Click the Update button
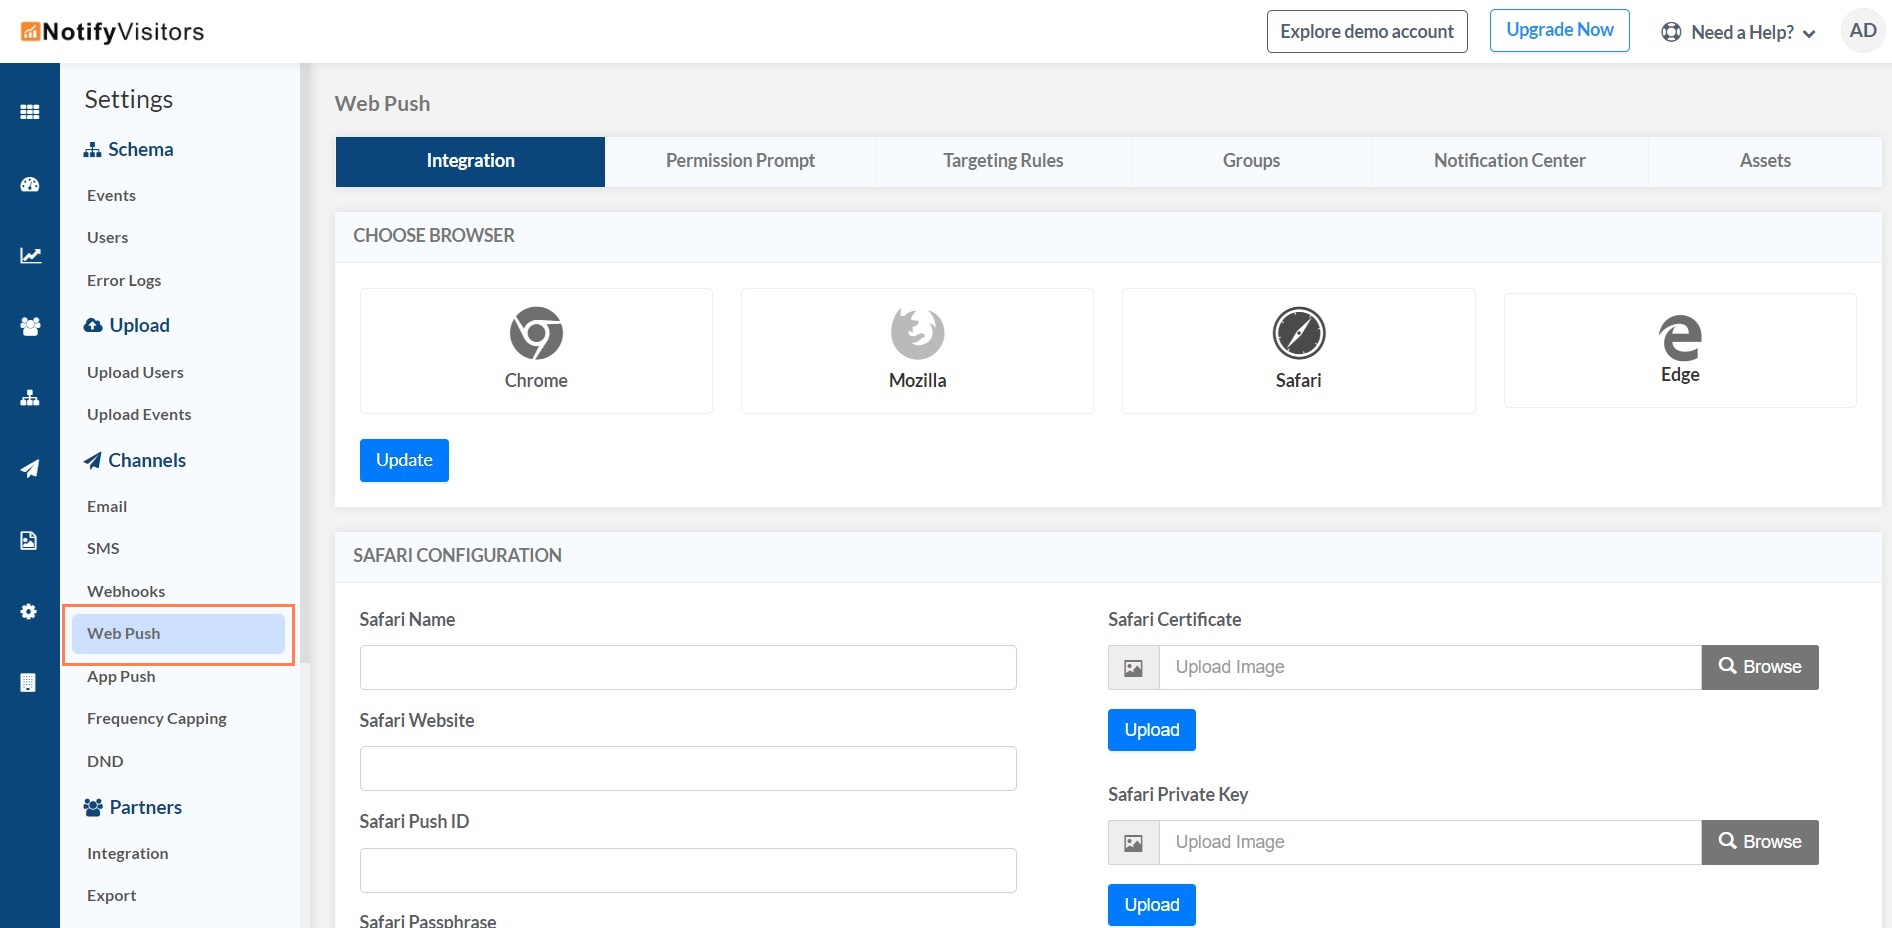The image size is (1892, 928). [x=404, y=460]
